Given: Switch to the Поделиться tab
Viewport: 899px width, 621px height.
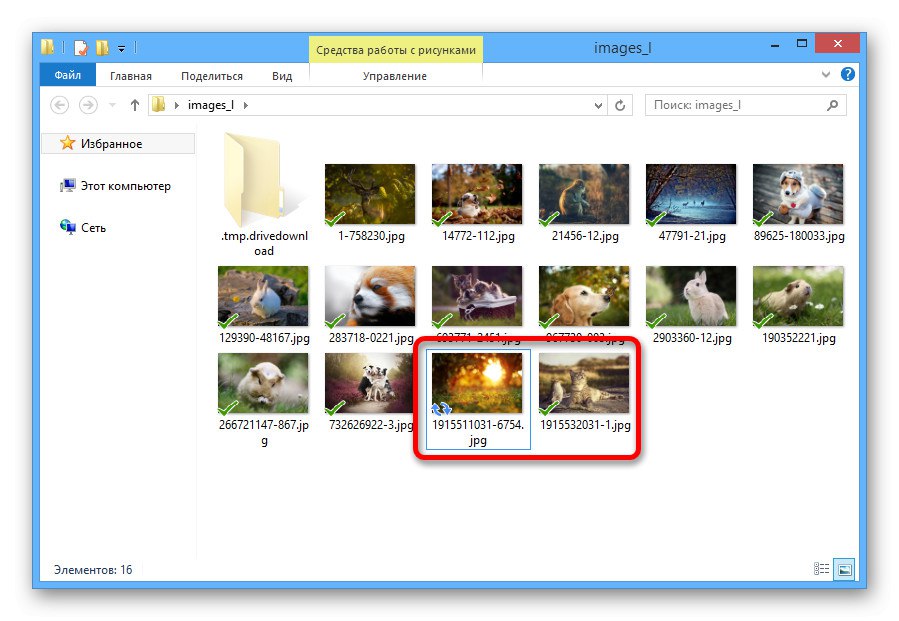Looking at the screenshot, I should point(213,75).
